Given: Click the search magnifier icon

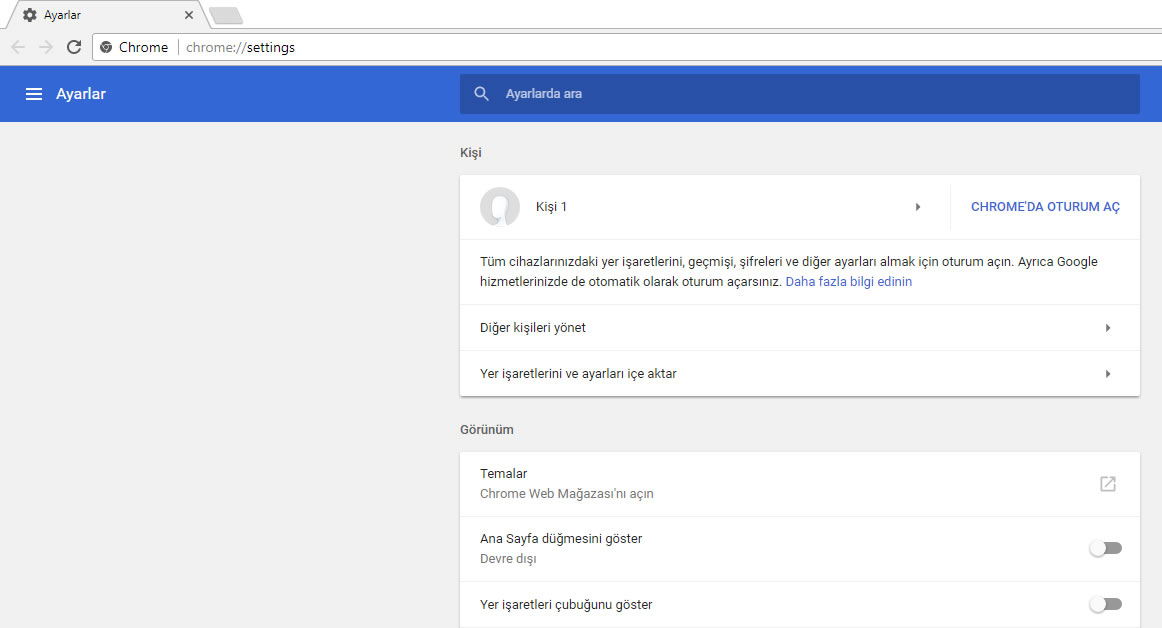Looking at the screenshot, I should pos(482,94).
